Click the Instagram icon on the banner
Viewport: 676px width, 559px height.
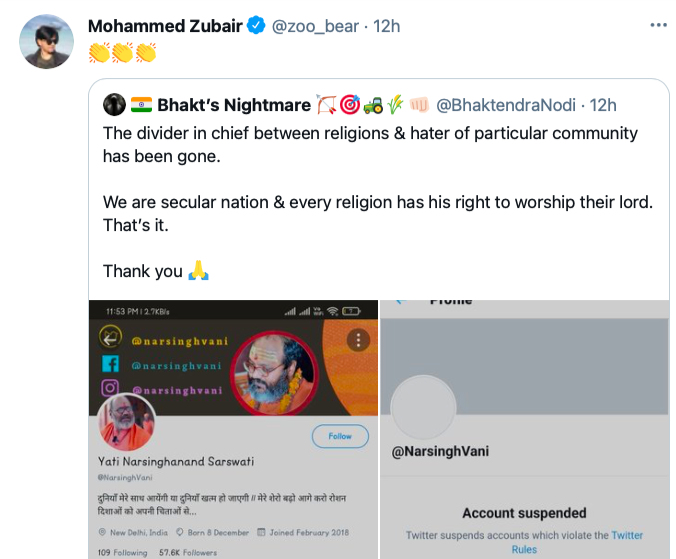click(x=111, y=389)
